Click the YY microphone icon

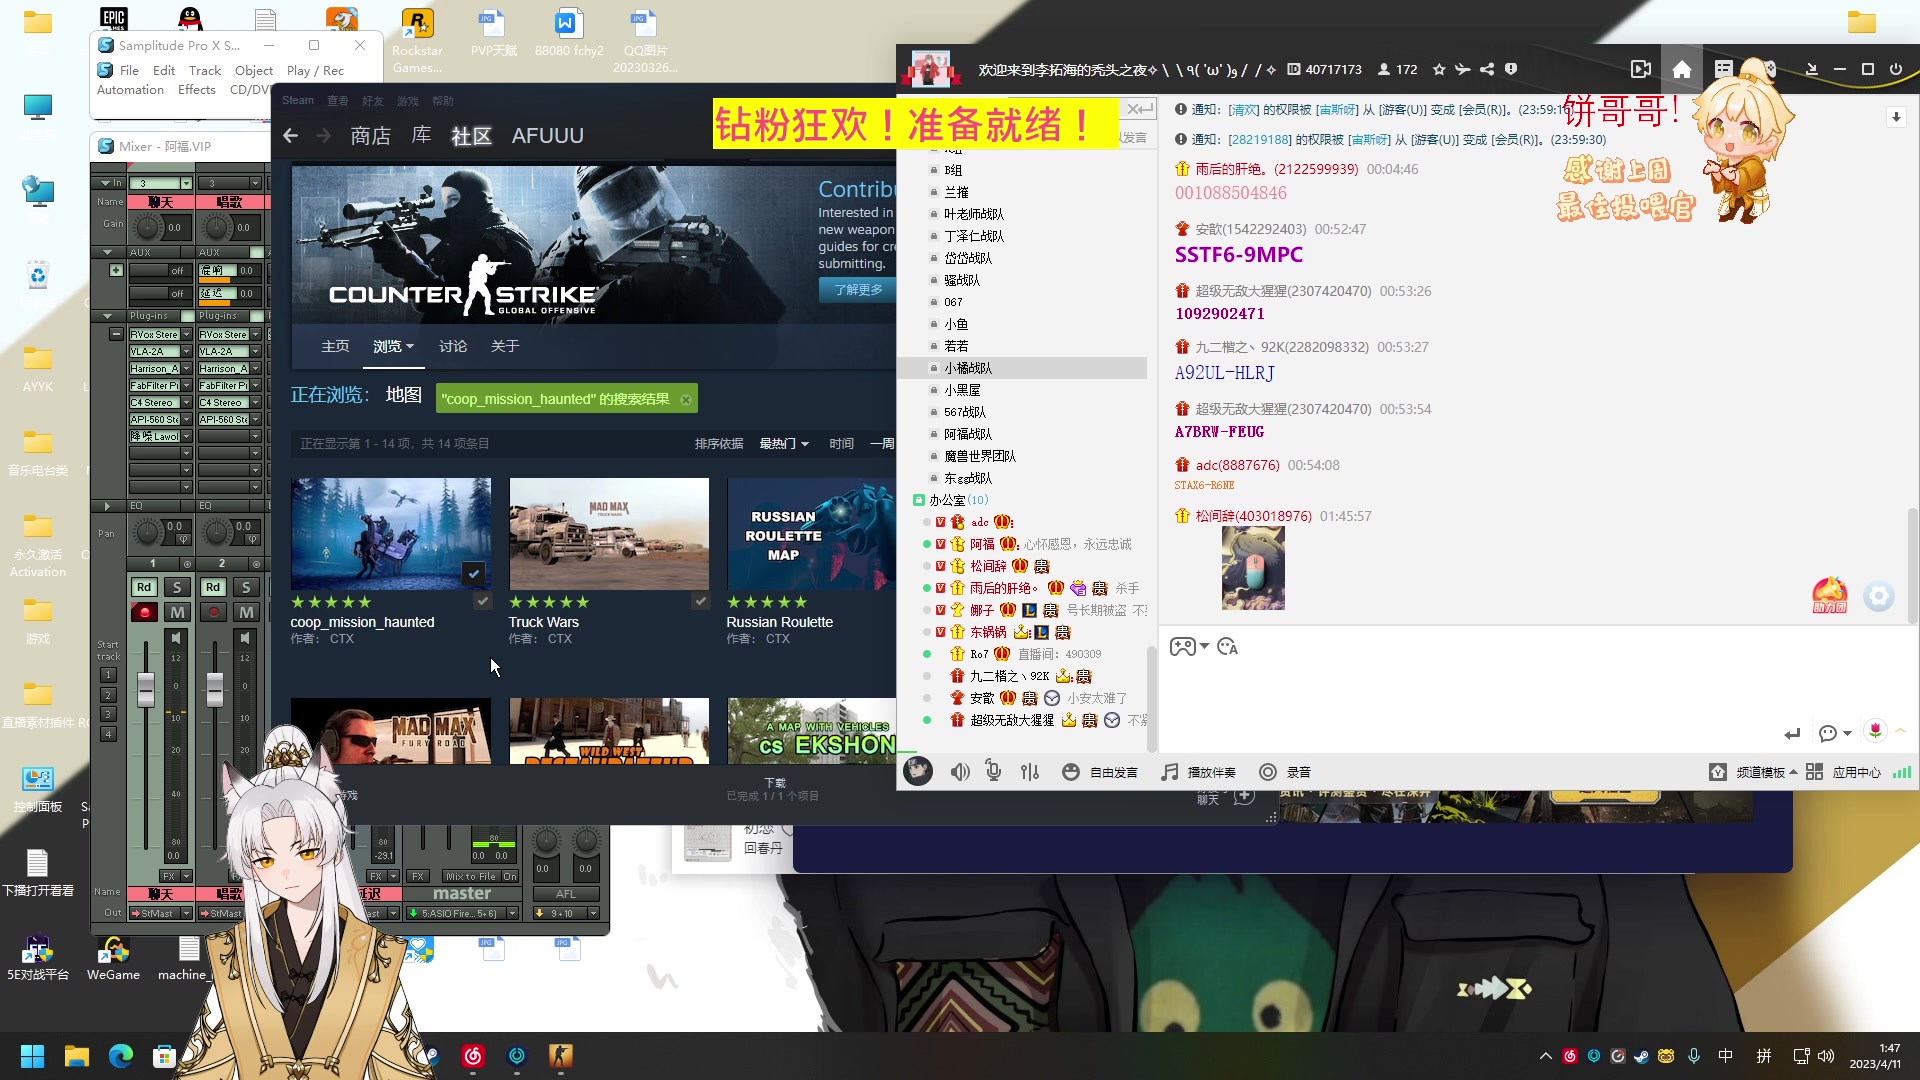point(993,771)
